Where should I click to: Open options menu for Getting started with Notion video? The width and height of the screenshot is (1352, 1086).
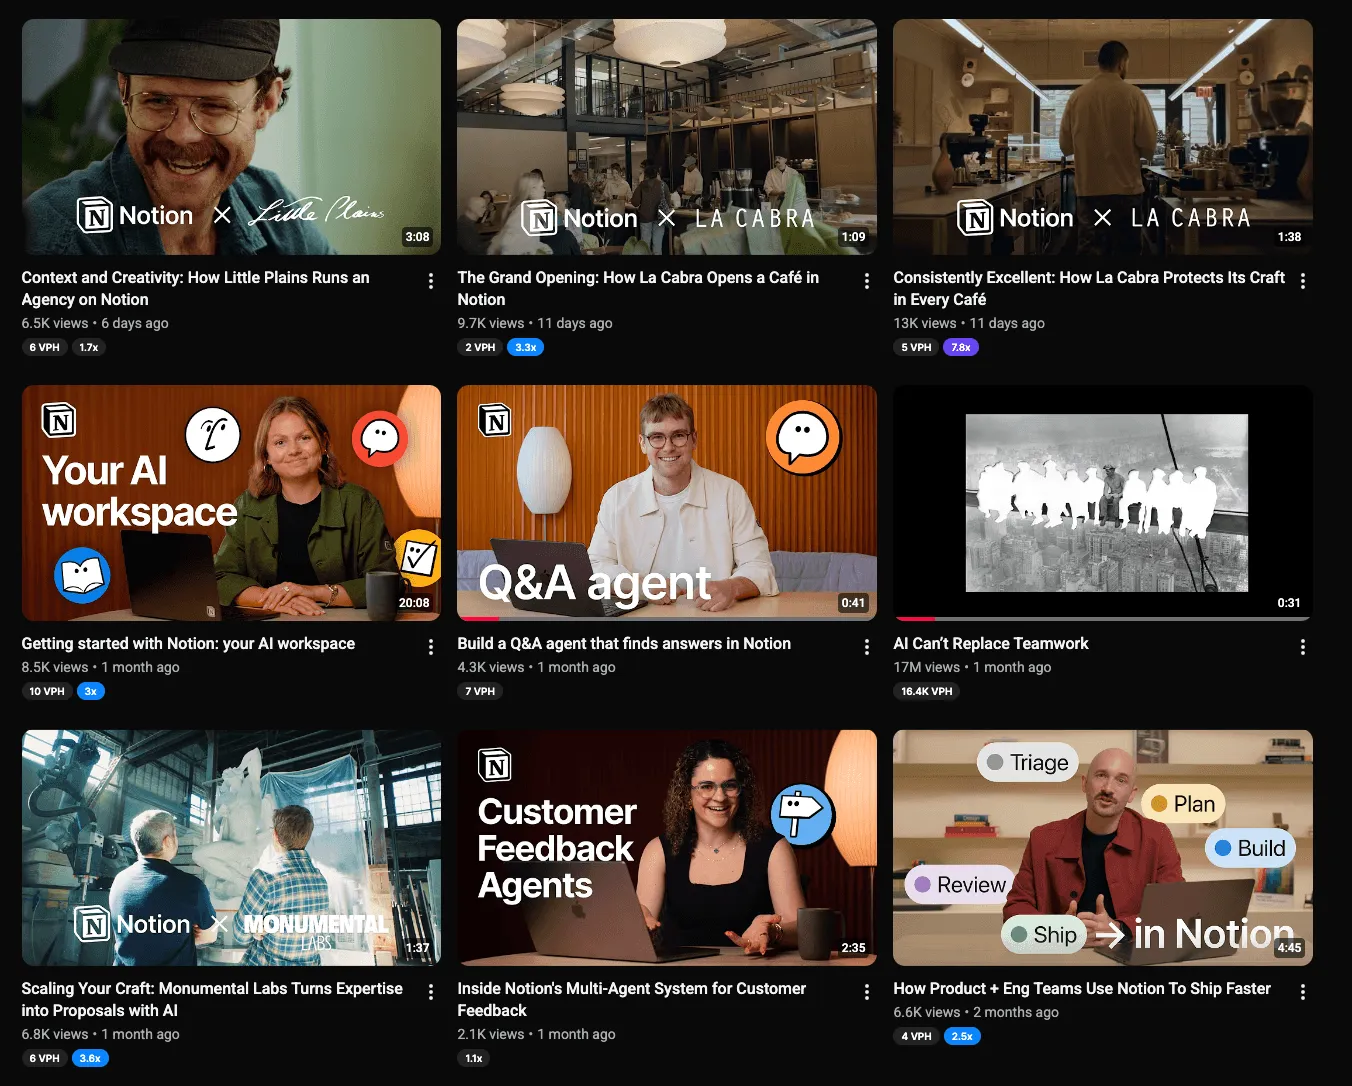click(431, 647)
